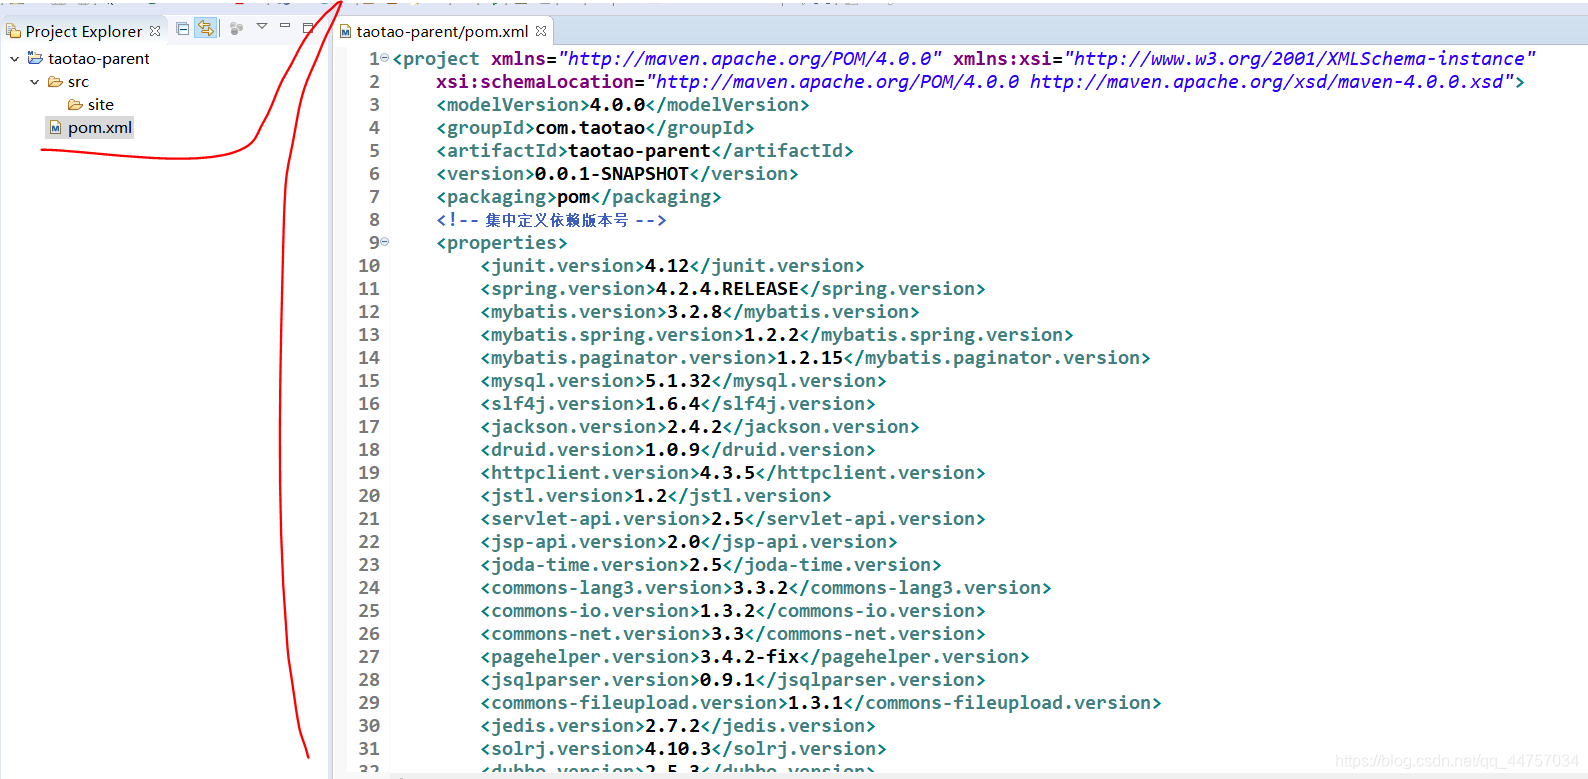The width and height of the screenshot is (1588, 779).
Task: Select the src folder
Action: point(78,82)
